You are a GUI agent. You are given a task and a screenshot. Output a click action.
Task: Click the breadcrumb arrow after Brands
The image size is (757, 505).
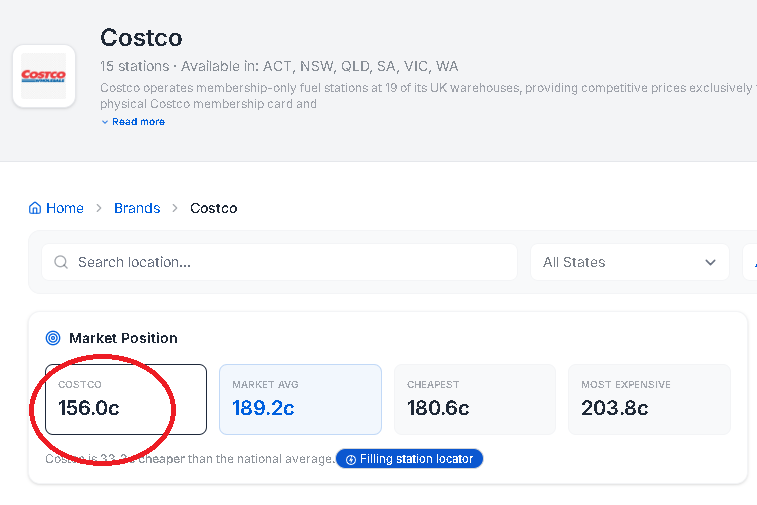(x=175, y=208)
